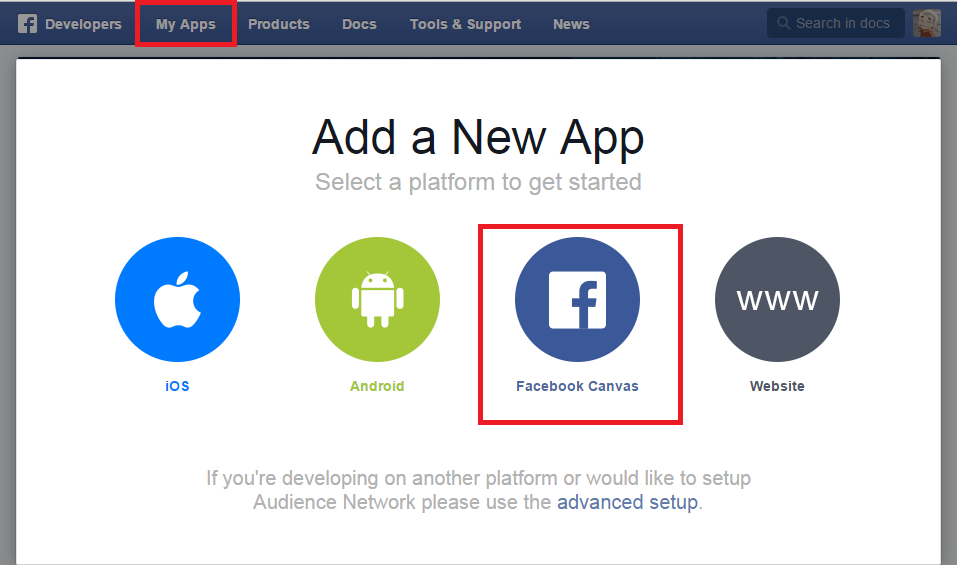
Task: Open the user profile avatar
Action: (926, 23)
